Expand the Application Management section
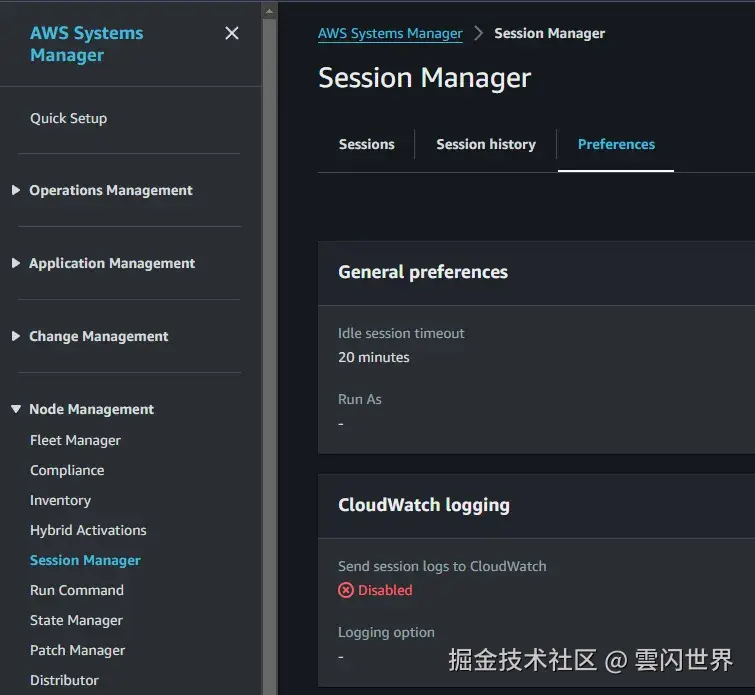 [111, 263]
